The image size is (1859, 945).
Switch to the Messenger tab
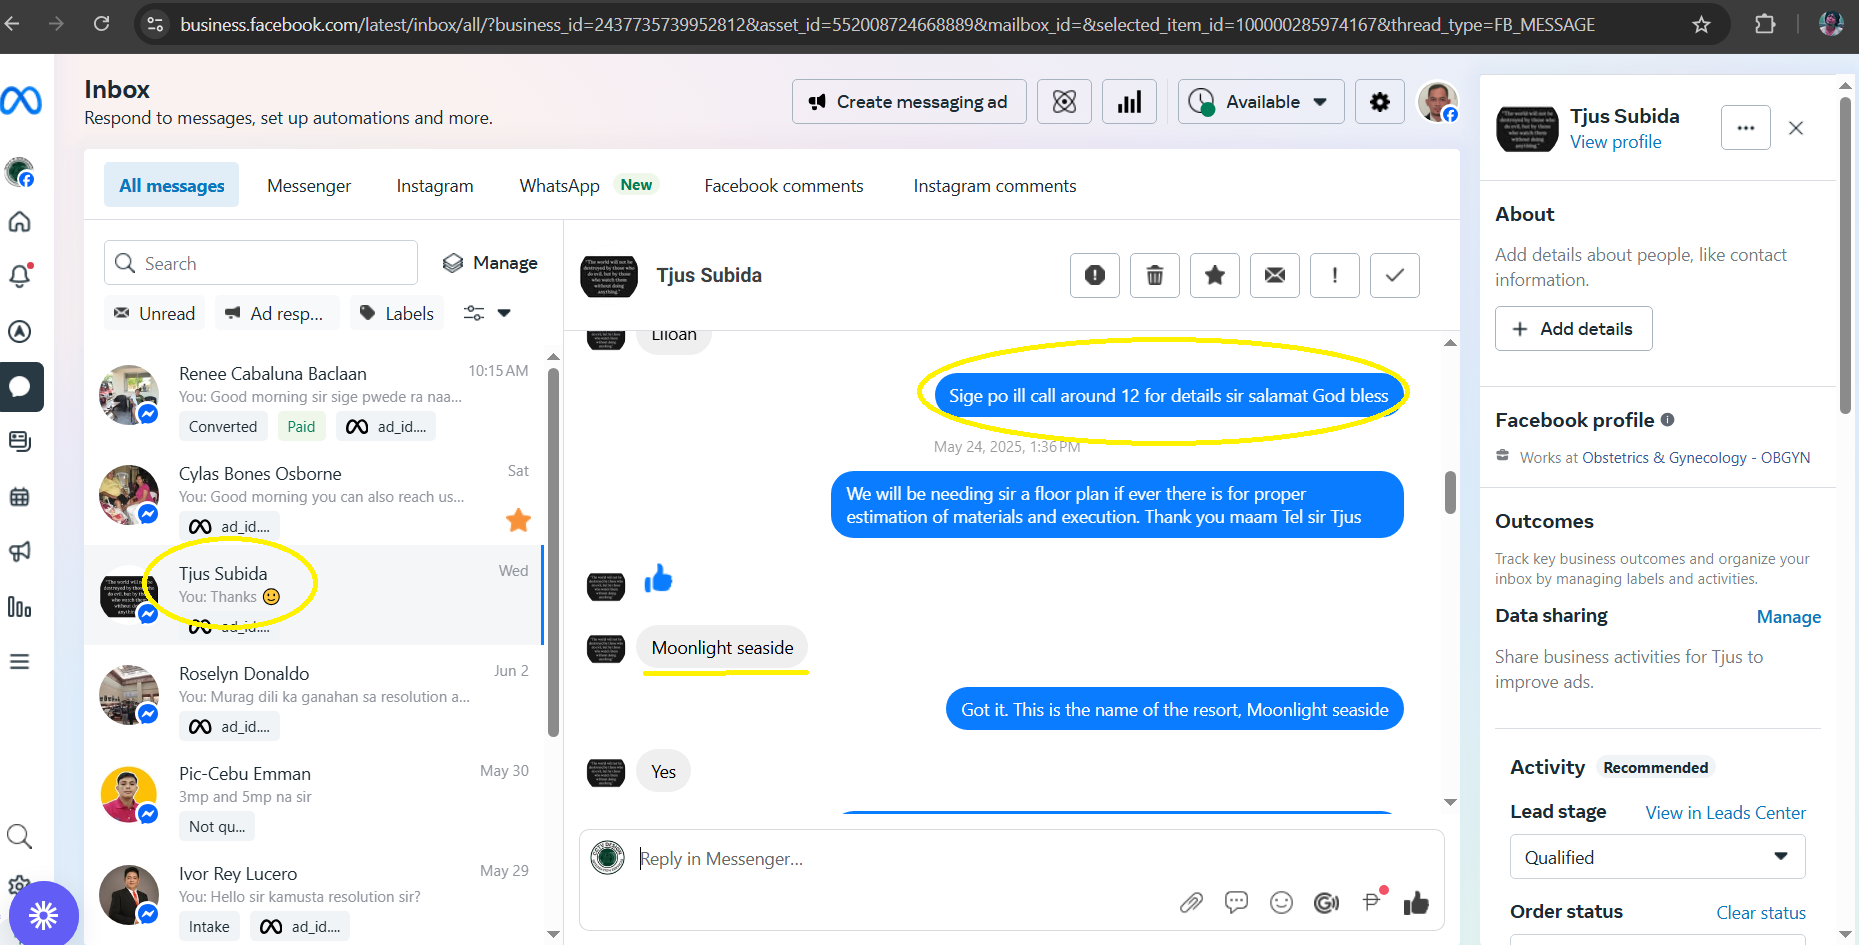click(309, 186)
